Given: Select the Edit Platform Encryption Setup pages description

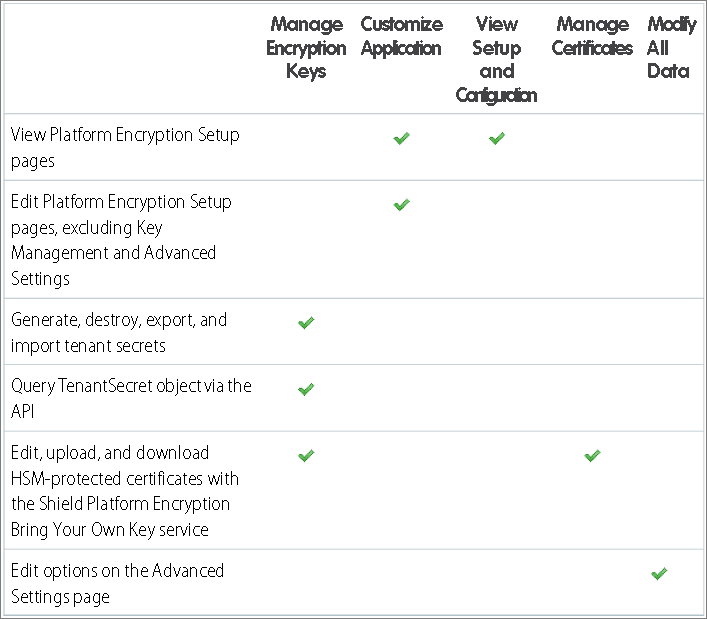Looking at the screenshot, I should (121, 240).
